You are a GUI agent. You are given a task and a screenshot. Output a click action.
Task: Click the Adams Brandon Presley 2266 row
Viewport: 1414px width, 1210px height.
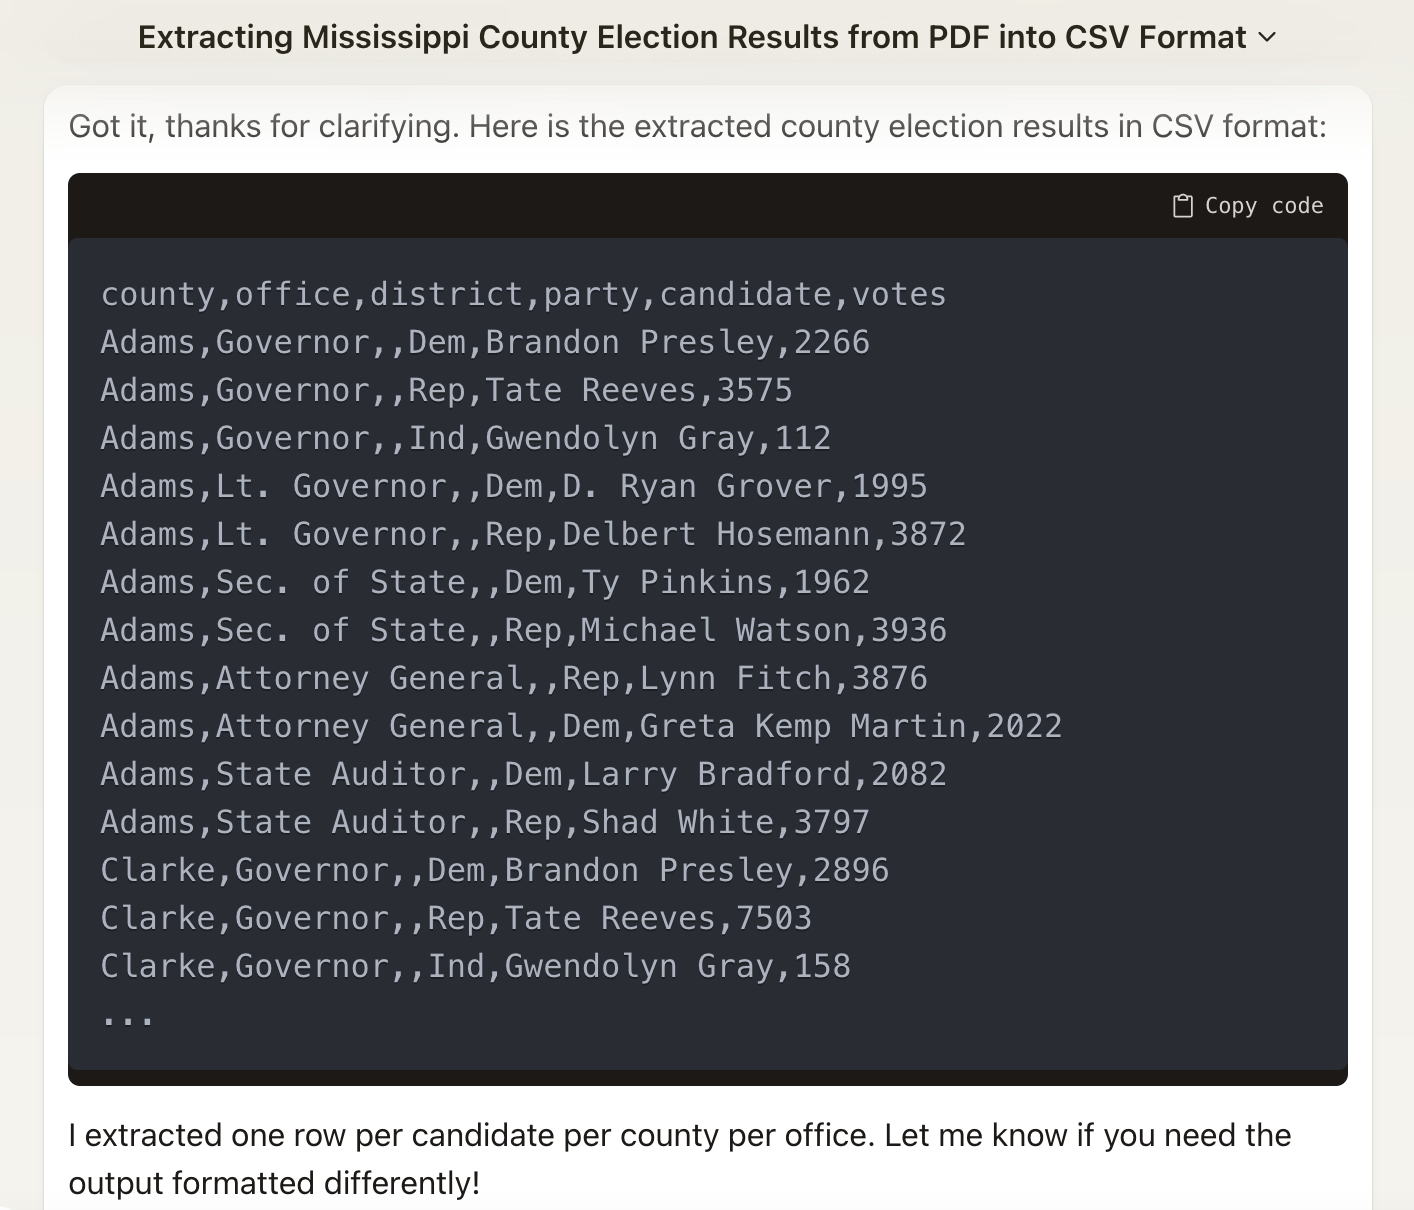(485, 343)
